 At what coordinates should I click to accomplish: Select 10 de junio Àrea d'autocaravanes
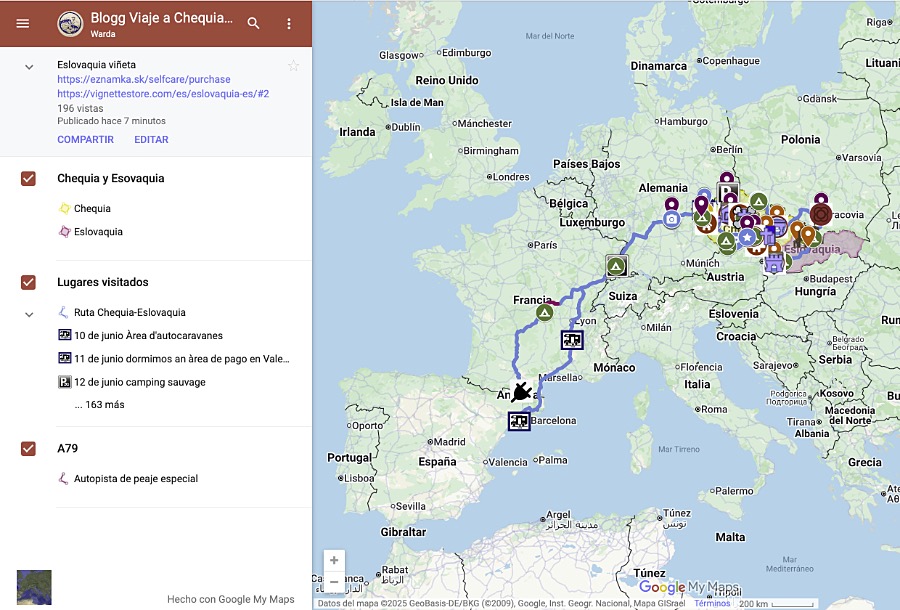[x=148, y=336]
